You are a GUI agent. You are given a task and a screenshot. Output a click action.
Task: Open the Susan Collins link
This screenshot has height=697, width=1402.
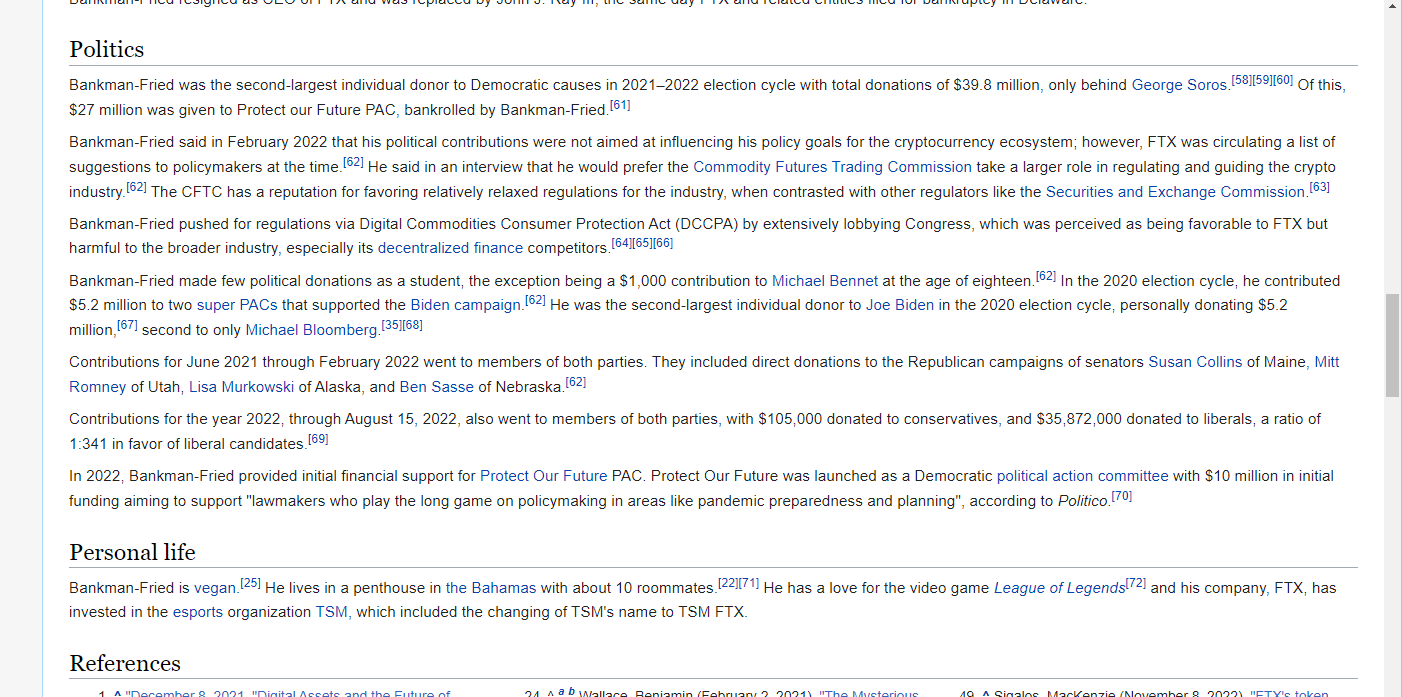tap(1195, 362)
